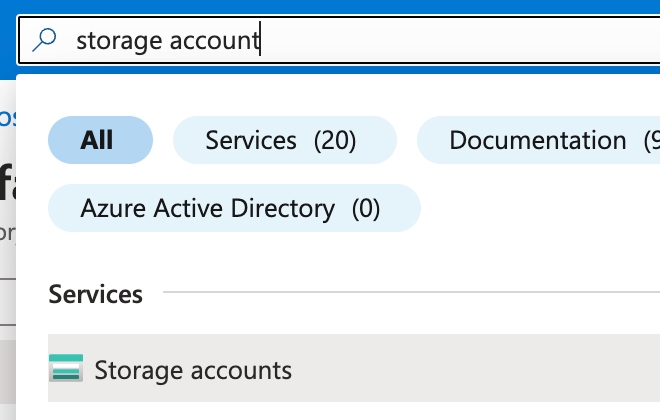Filter results by Services (20)

tap(285, 140)
